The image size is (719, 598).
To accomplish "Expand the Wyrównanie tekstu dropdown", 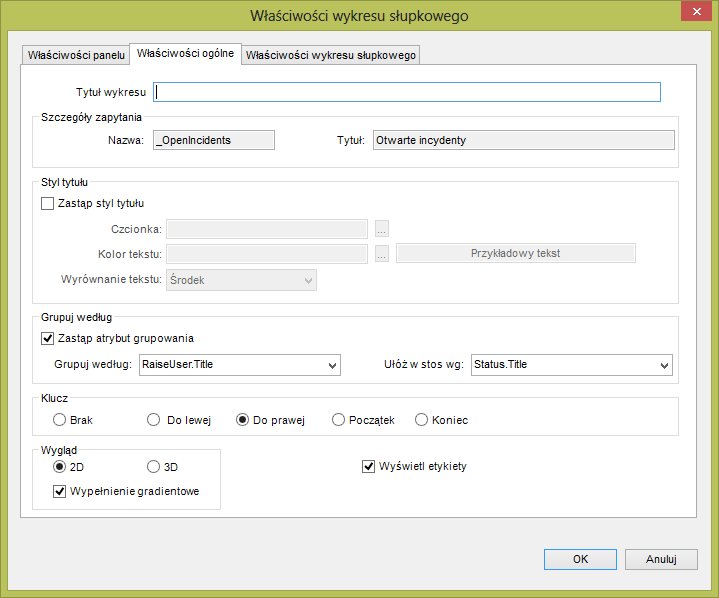I will [241, 280].
